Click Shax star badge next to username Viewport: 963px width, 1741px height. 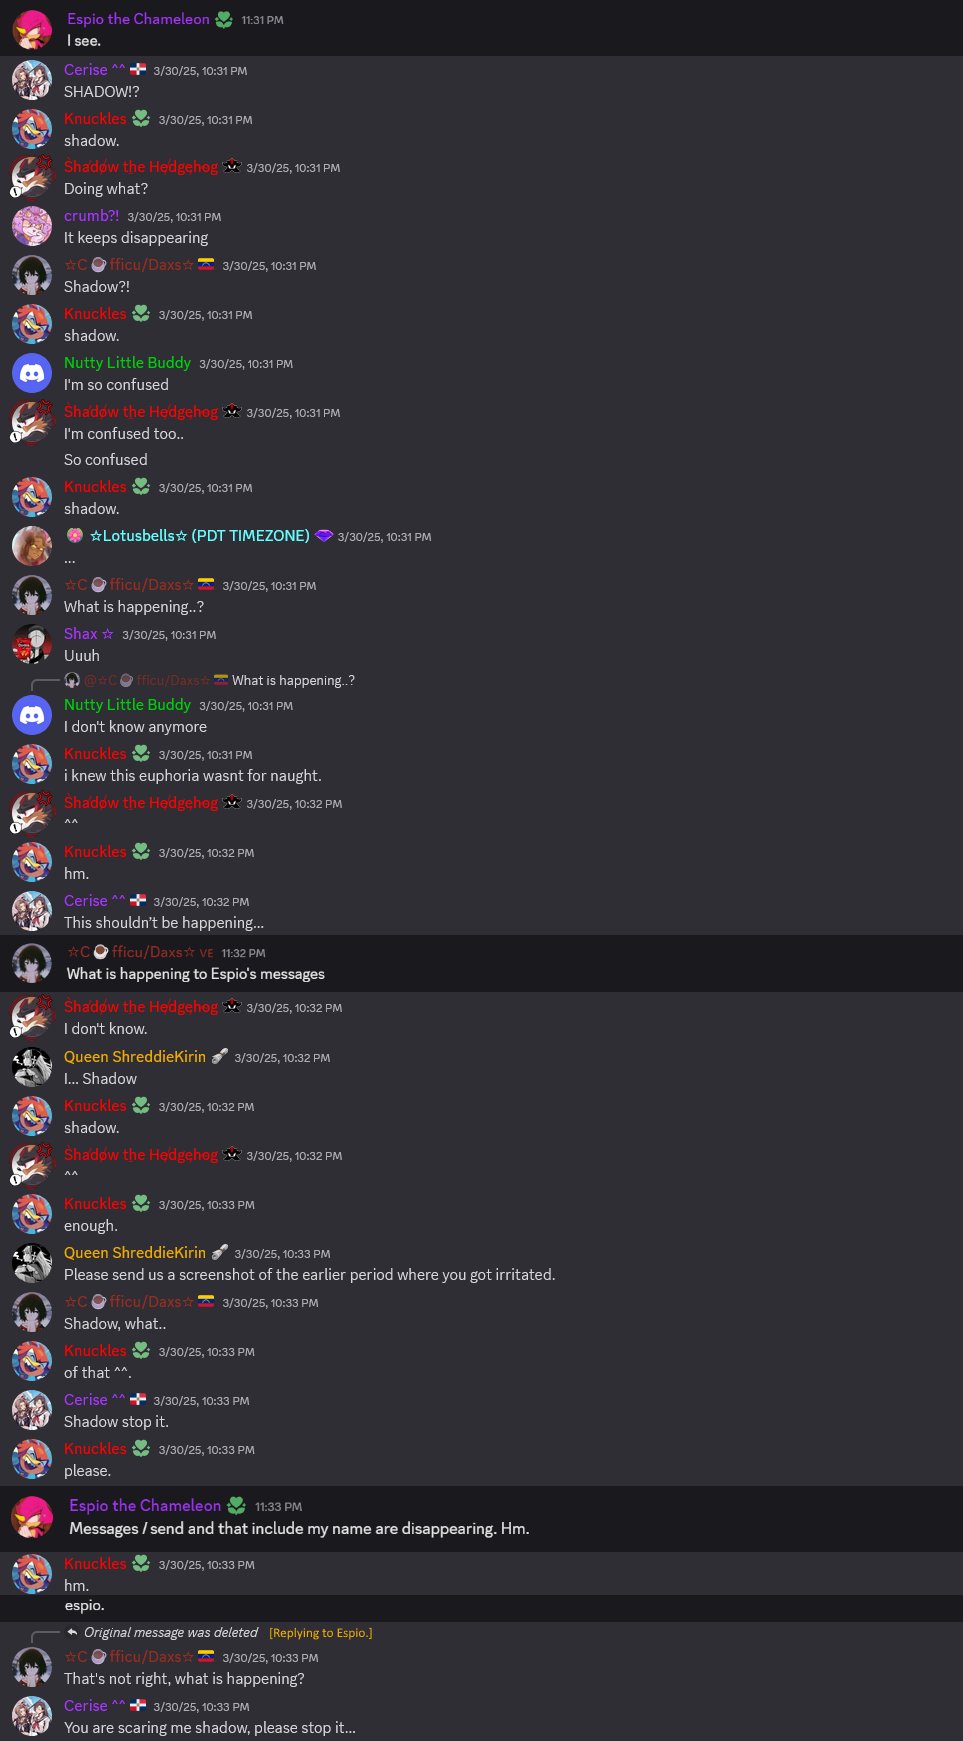pyautogui.click(x=108, y=634)
